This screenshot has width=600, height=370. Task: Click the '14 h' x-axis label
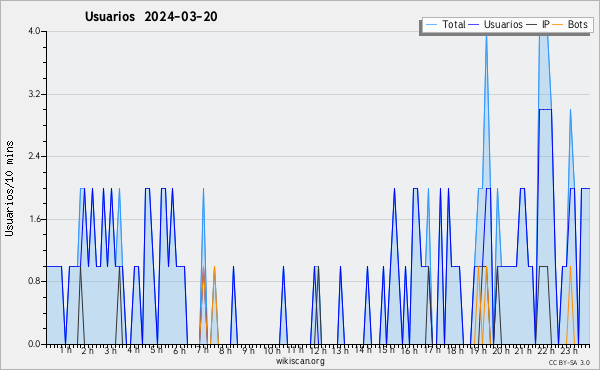[363, 350]
